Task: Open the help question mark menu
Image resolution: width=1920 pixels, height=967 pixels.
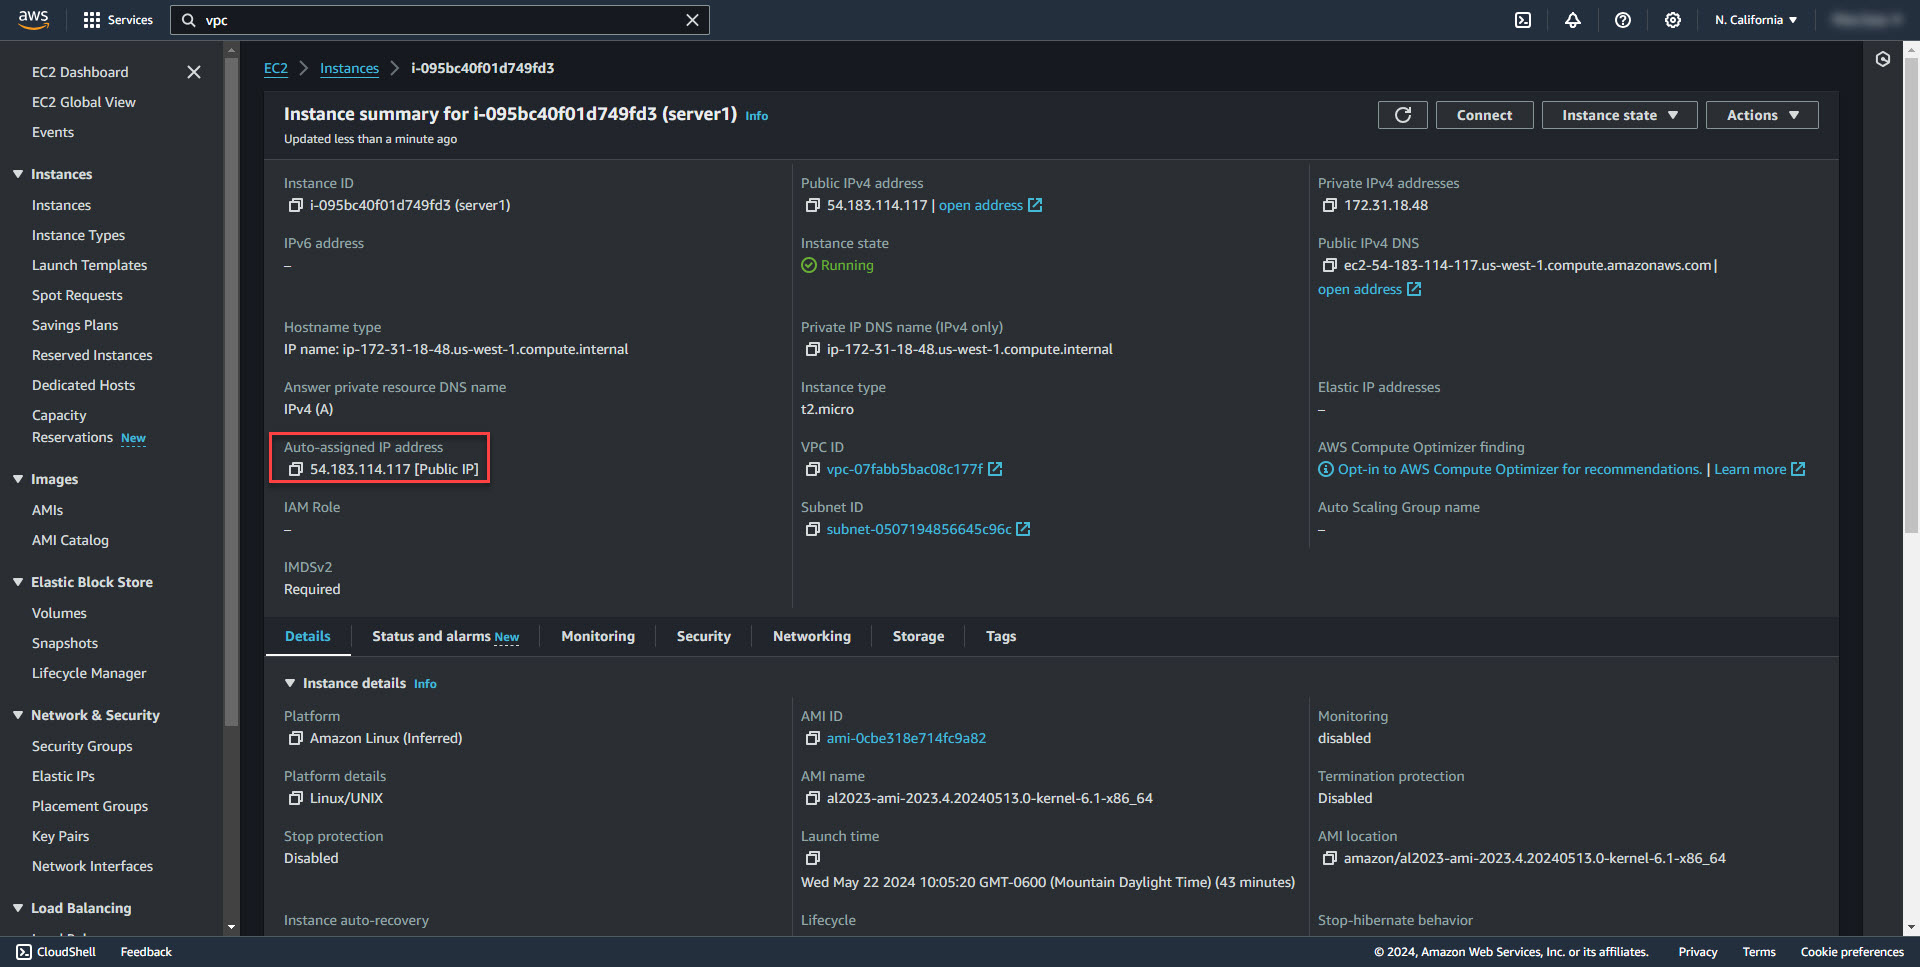Action: pos(1623,20)
